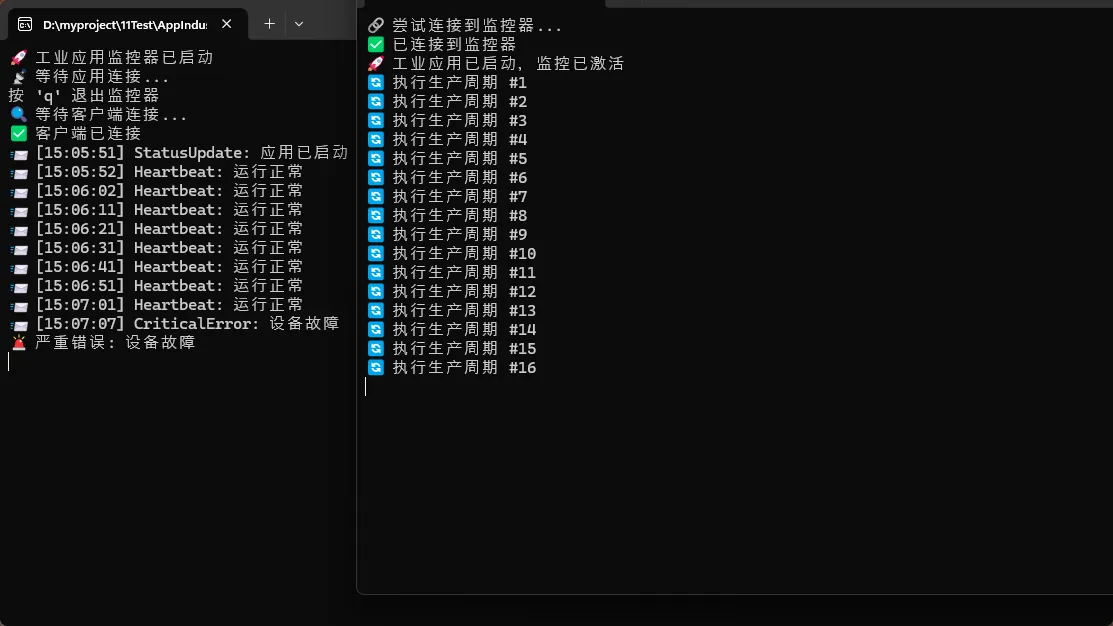
Task: Click the green checkmark beside 已连接到监控器
Action: pyautogui.click(x=376, y=45)
